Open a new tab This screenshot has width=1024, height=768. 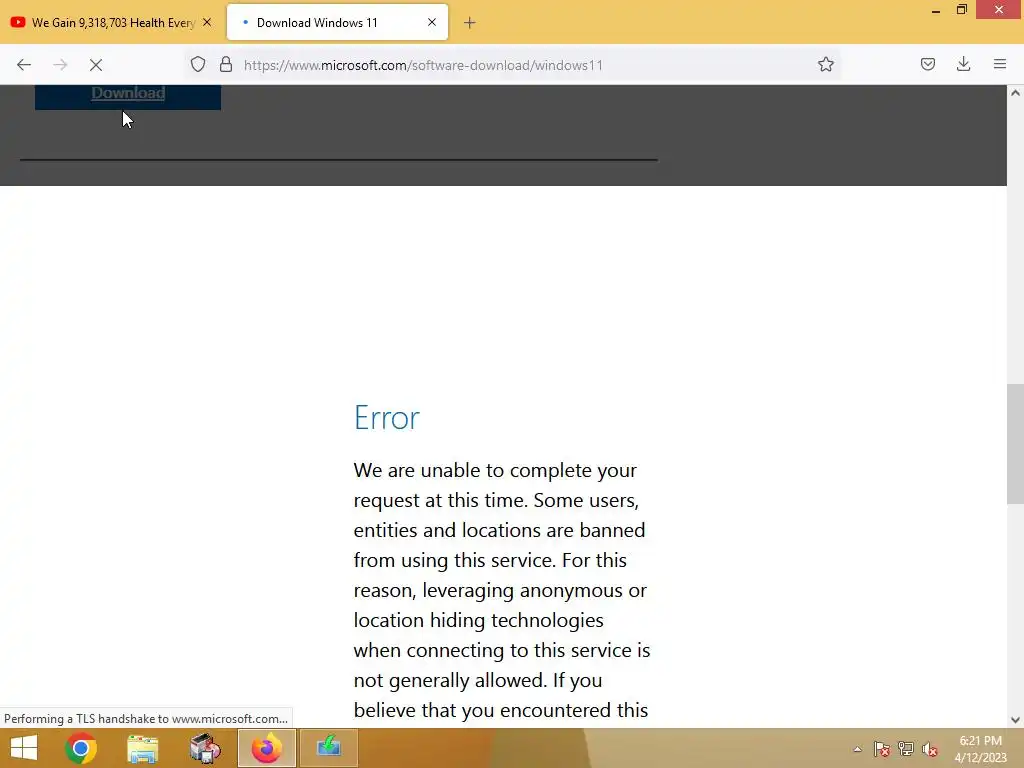470,23
